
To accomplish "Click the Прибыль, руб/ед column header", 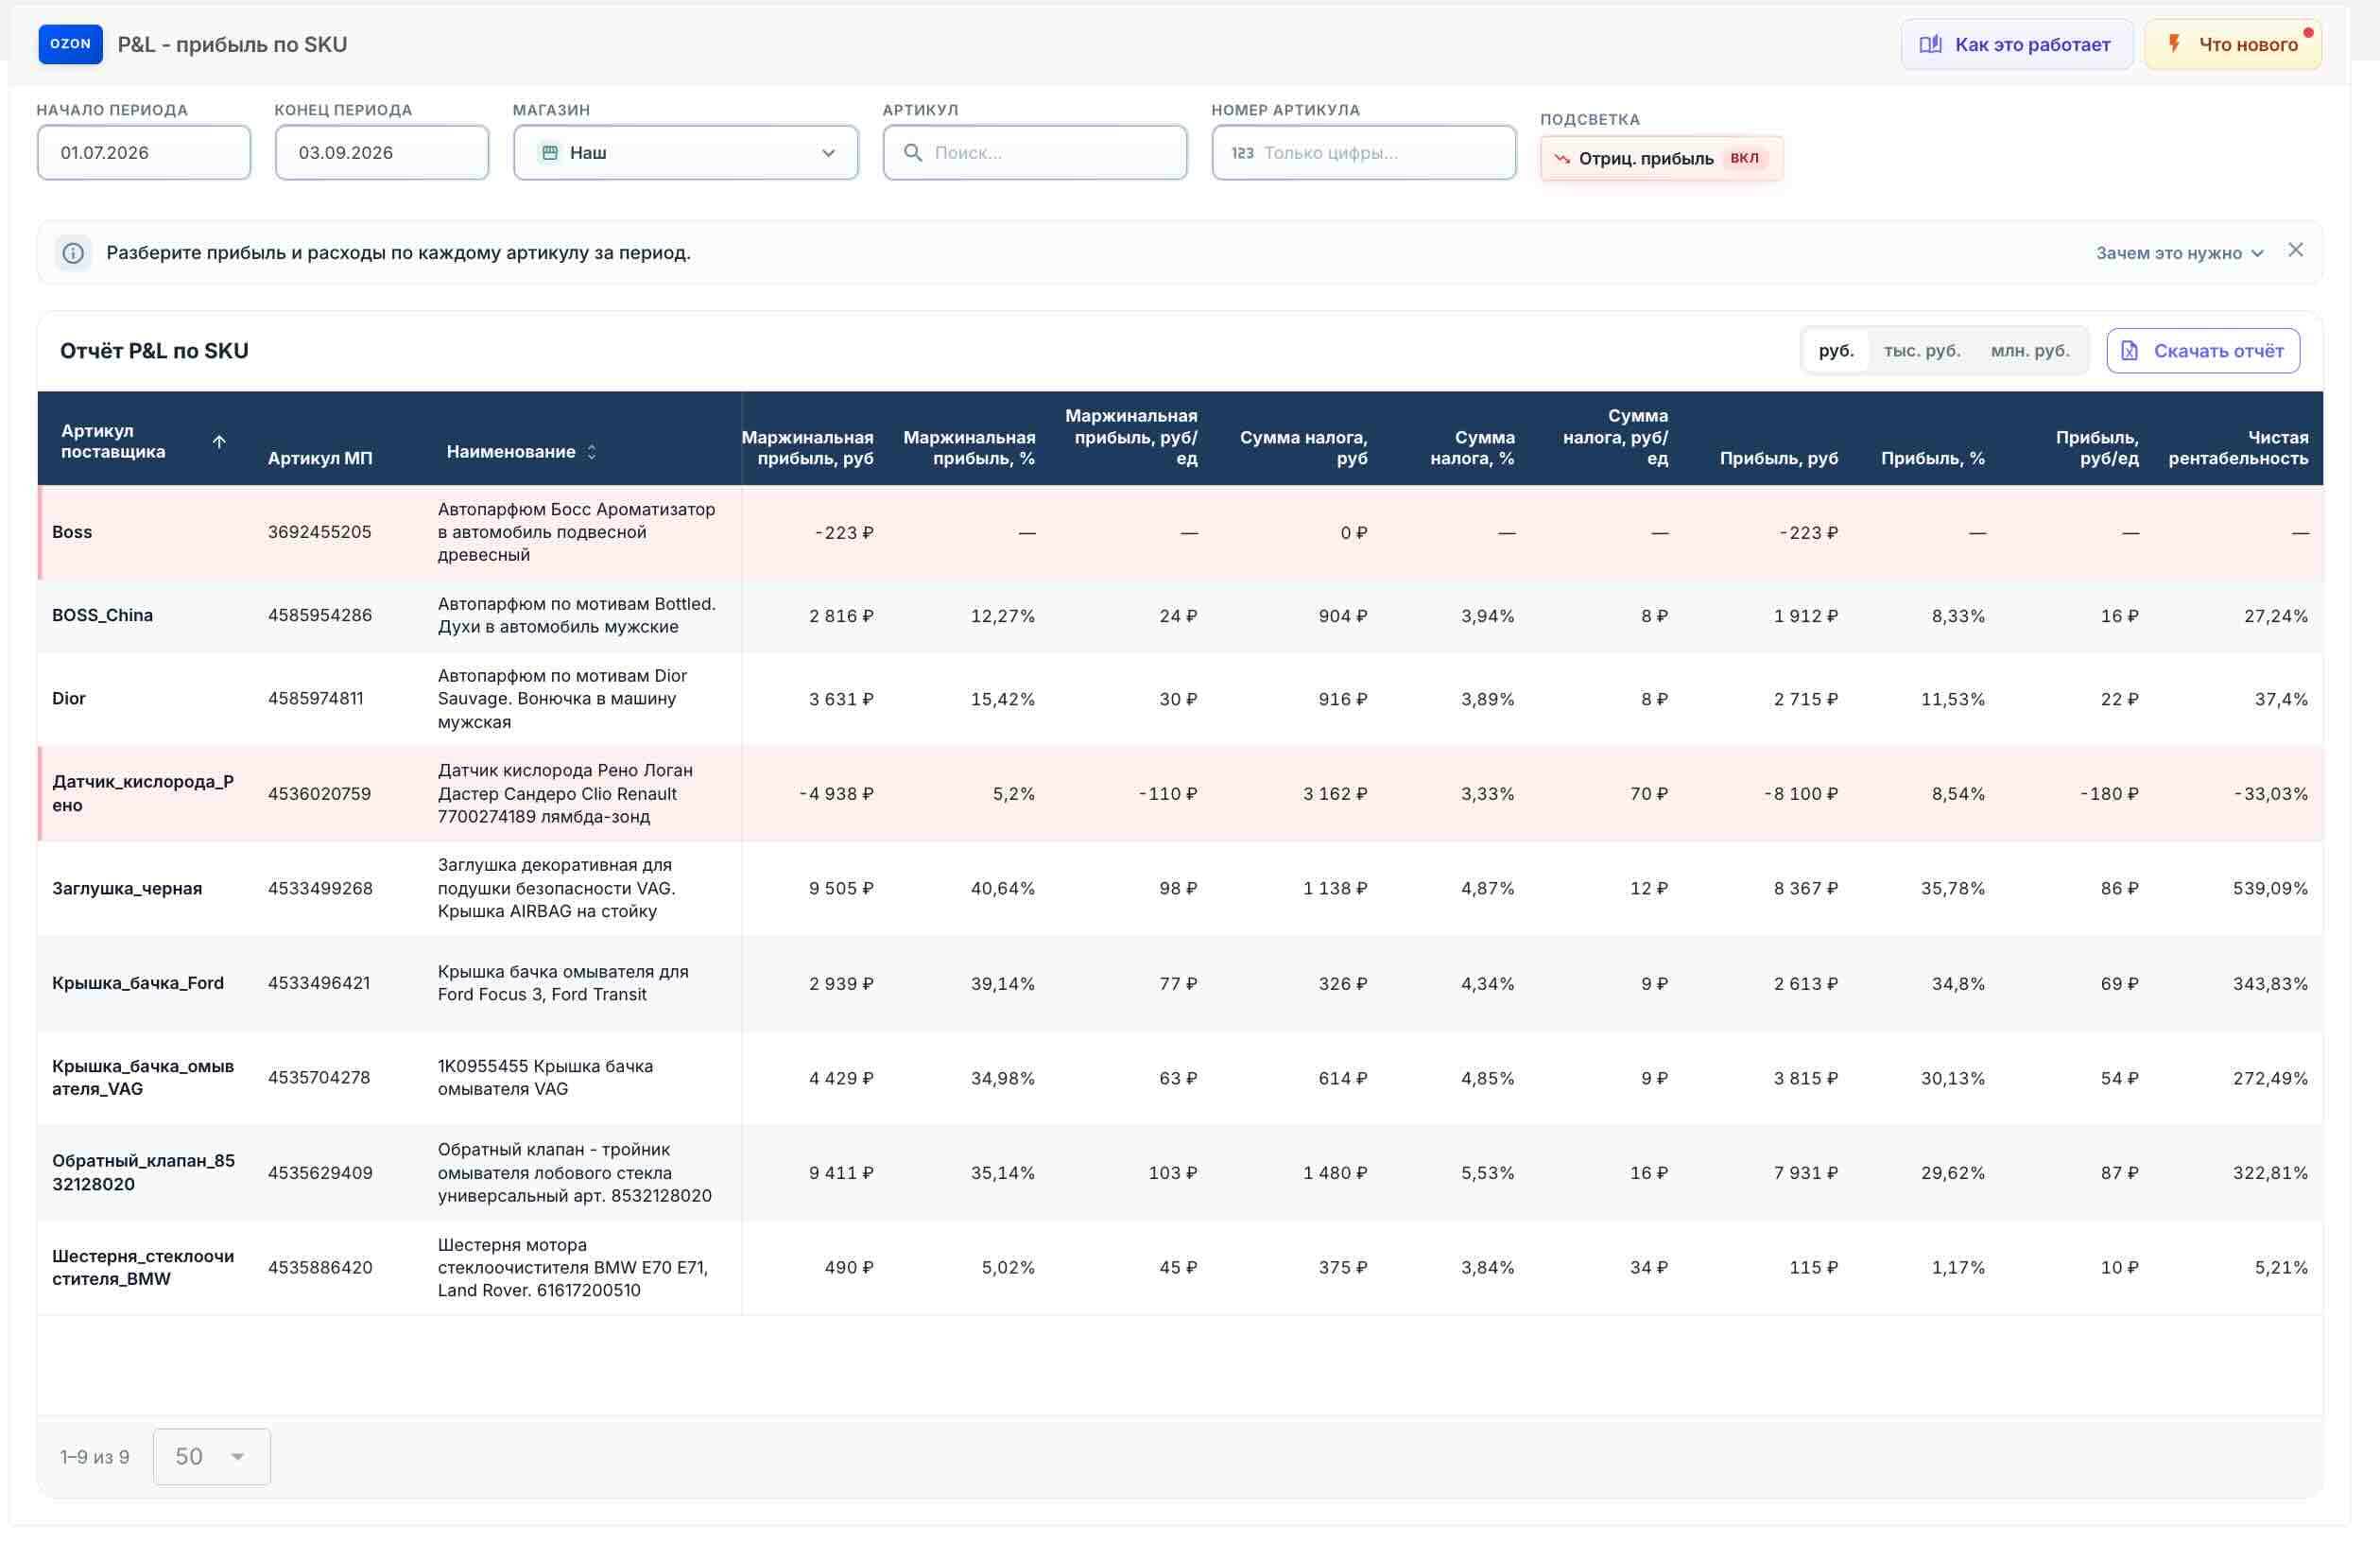I will (2096, 448).
